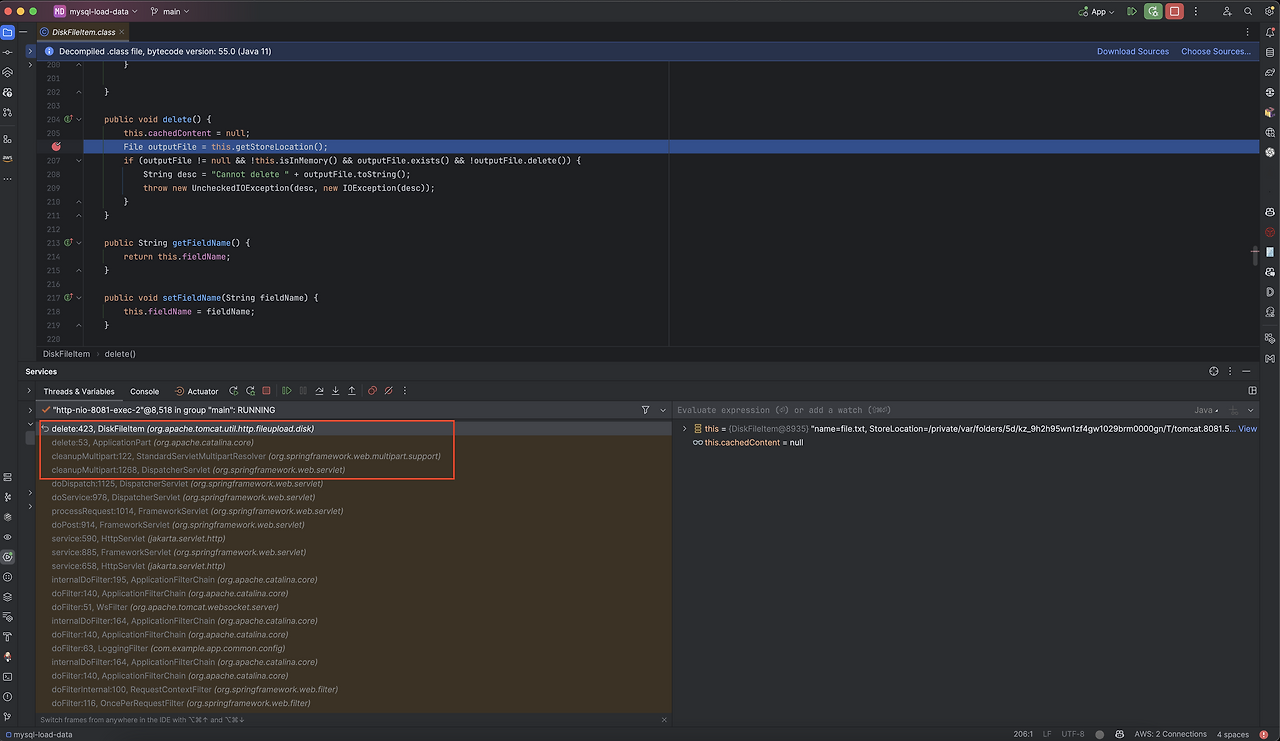Click the Download Sources link
1280x741 pixels.
pos(1132,51)
